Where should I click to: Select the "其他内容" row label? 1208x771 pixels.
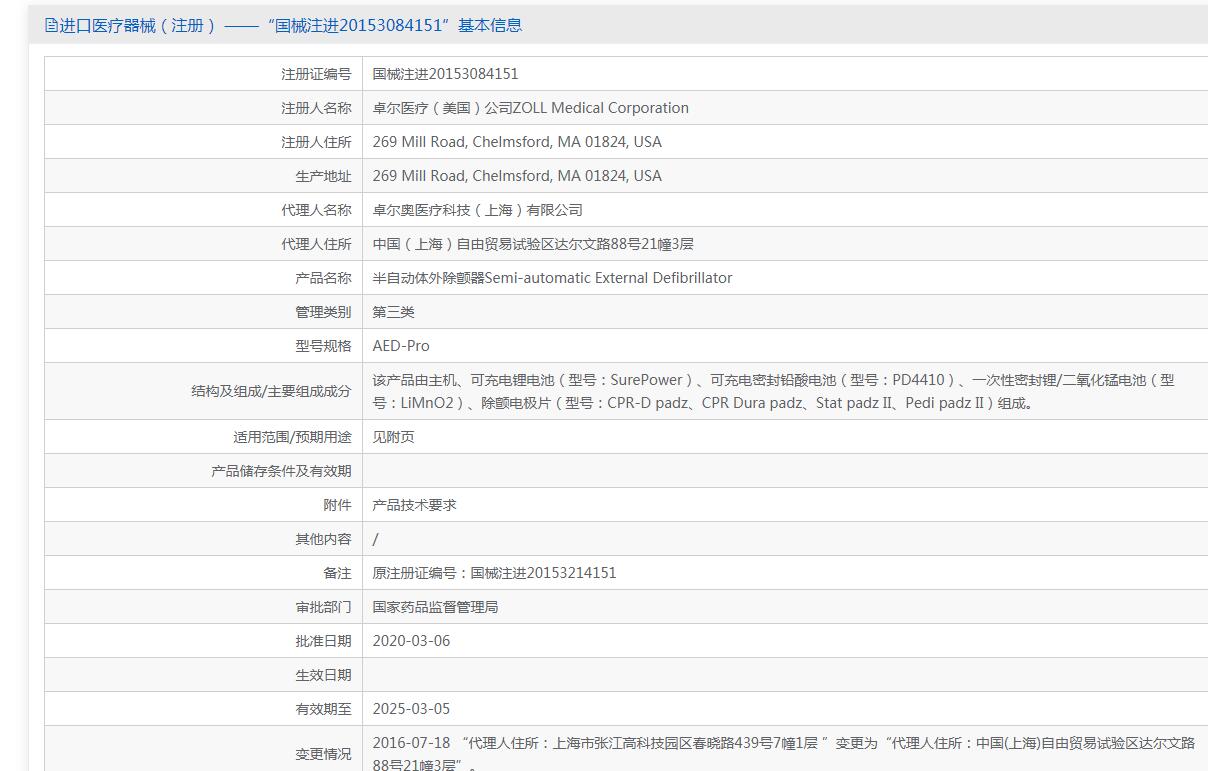click(x=323, y=539)
